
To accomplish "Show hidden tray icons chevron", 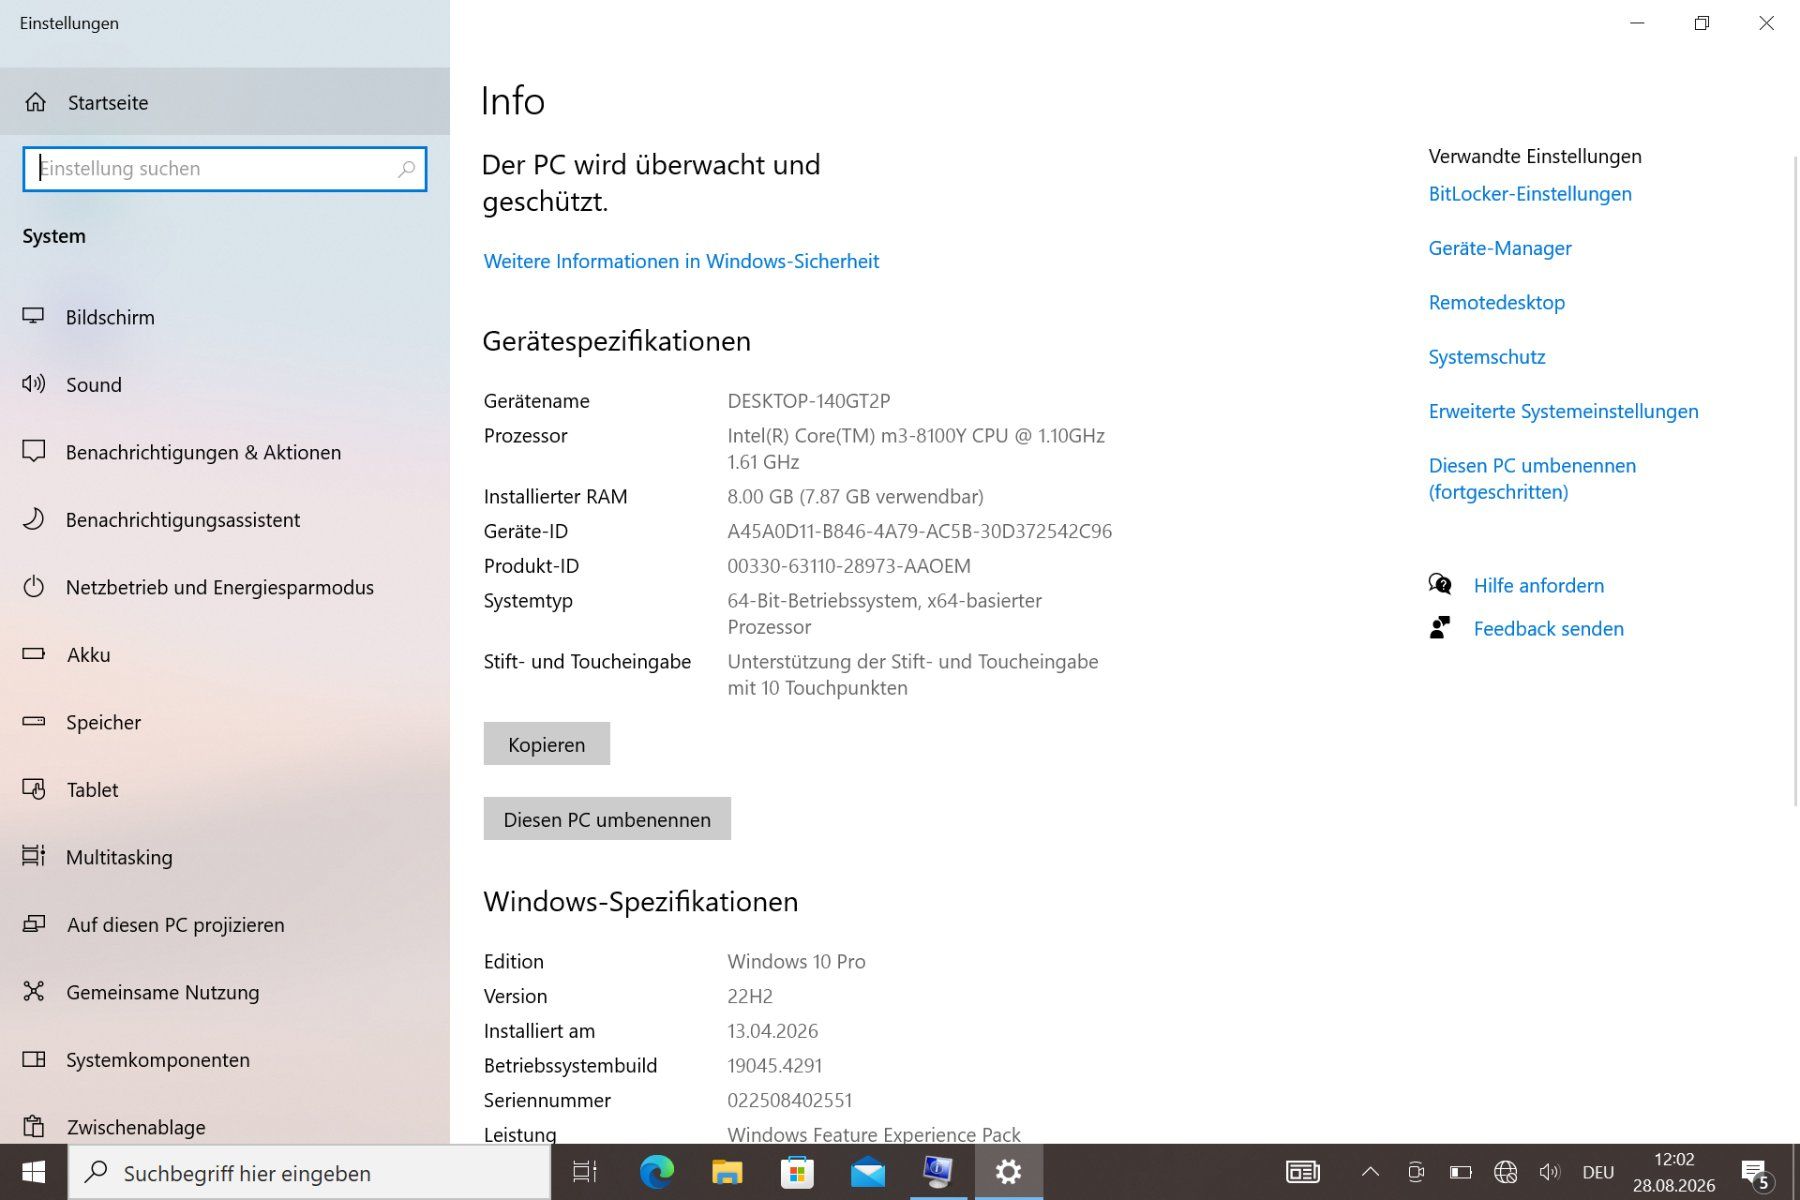I will 1371,1172.
